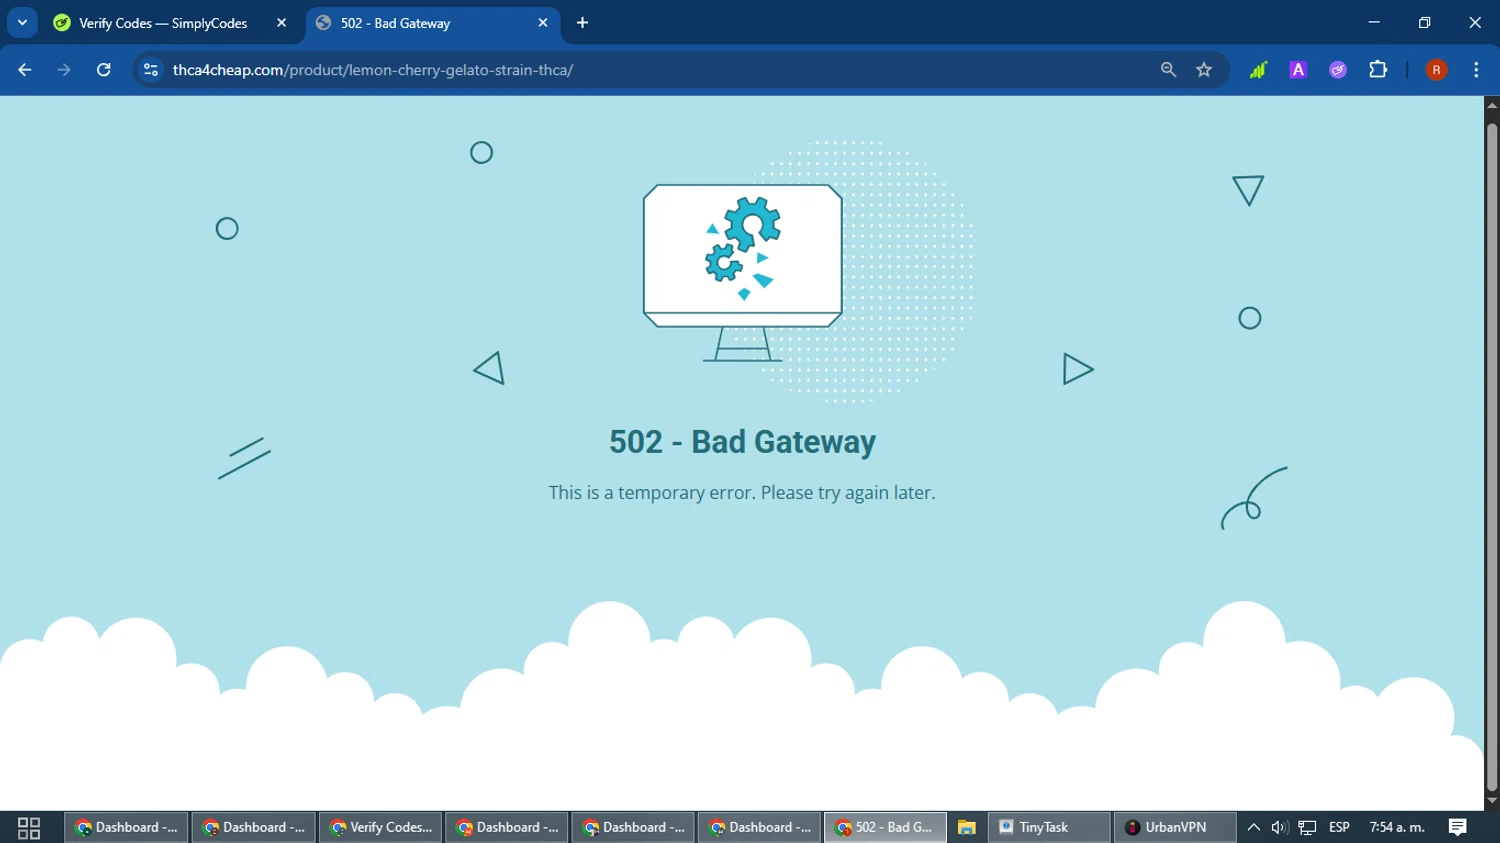
Task: Change the ESP input language
Action: [x=1339, y=827]
